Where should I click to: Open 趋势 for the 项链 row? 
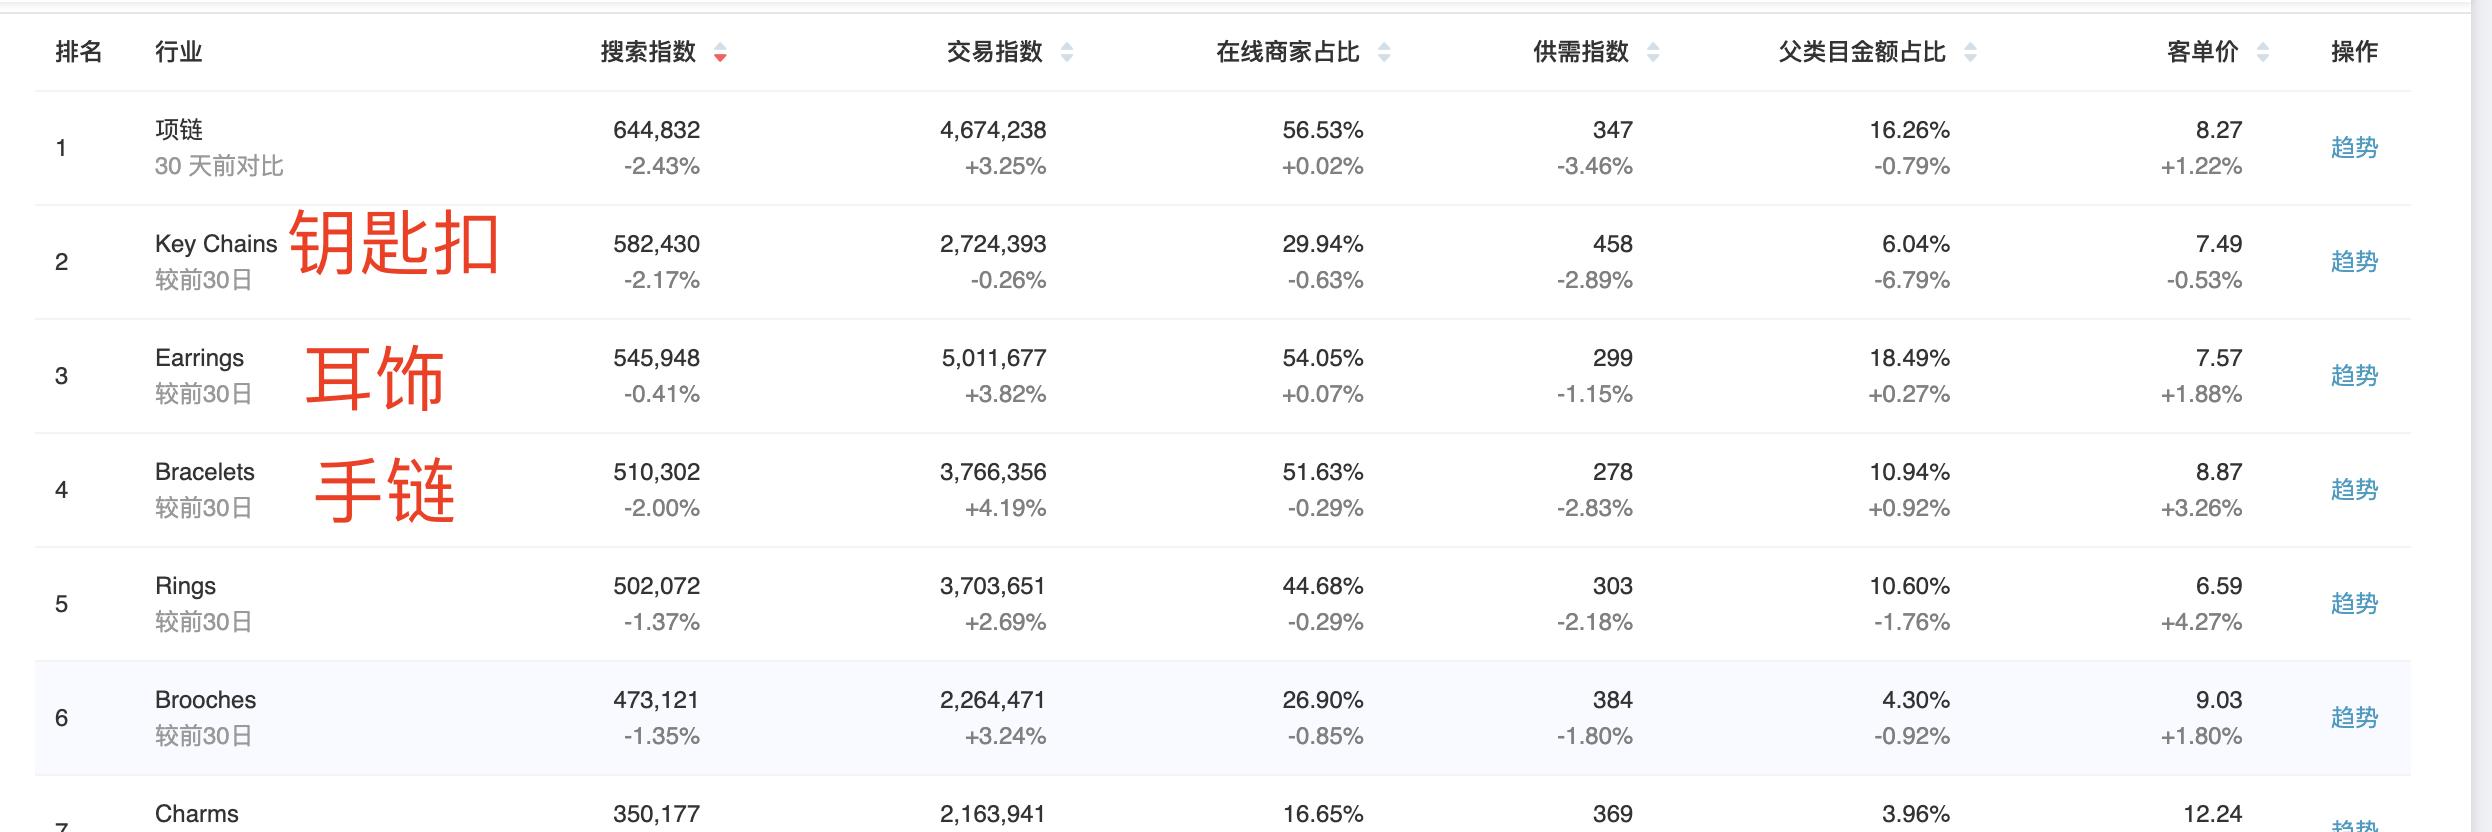[2355, 146]
